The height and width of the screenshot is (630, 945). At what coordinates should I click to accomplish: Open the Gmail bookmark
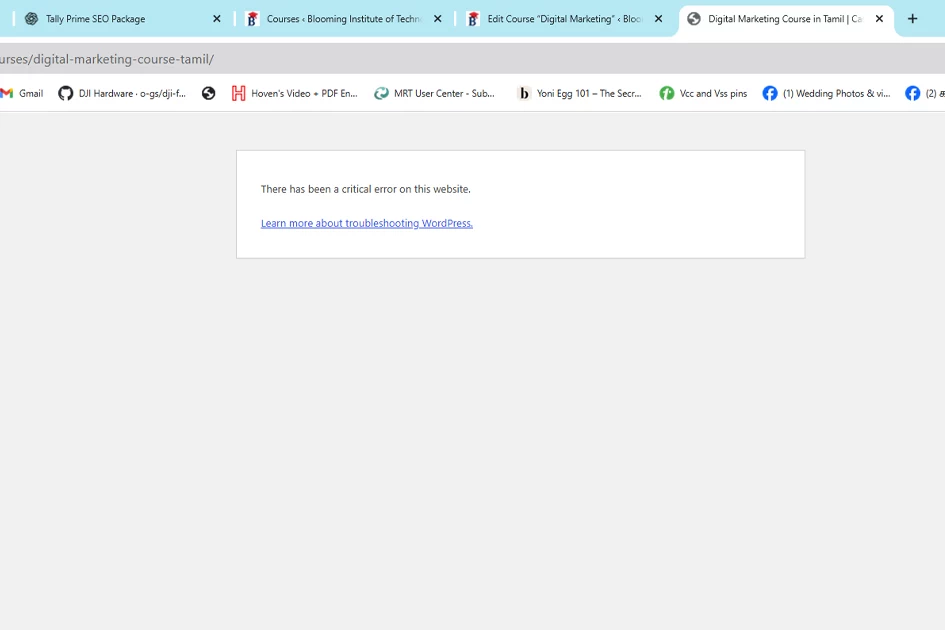pos(22,93)
